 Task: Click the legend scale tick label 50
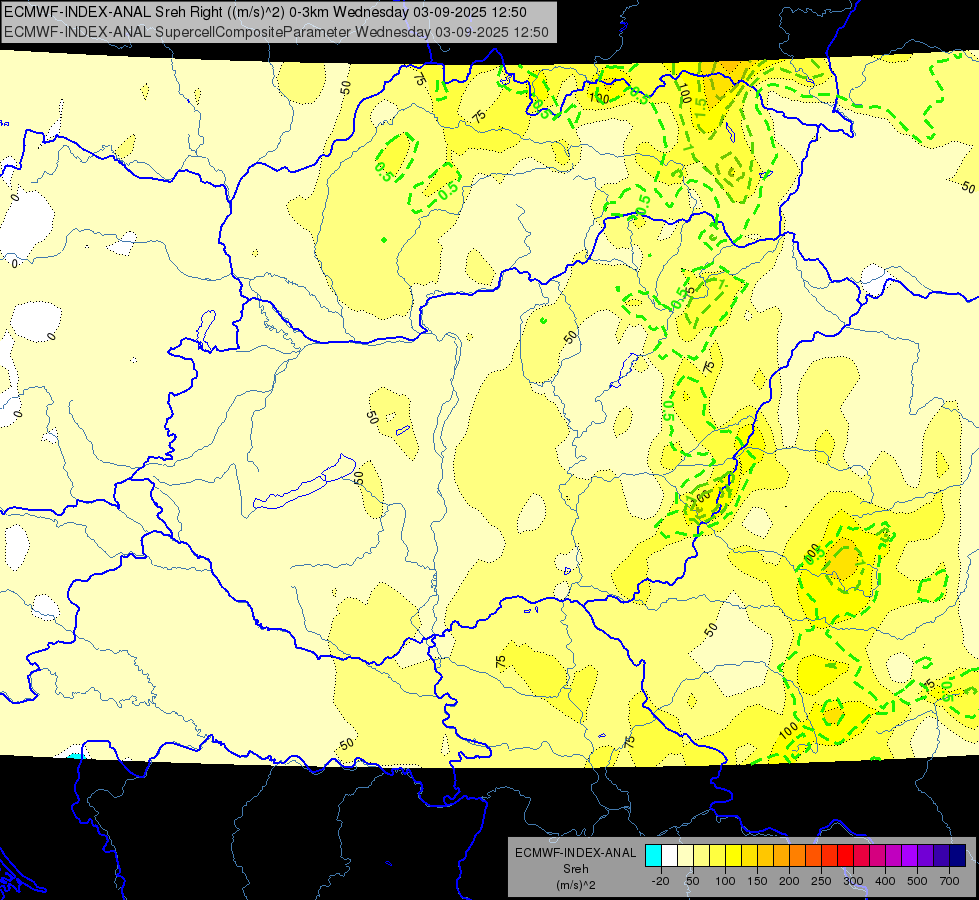[692, 881]
